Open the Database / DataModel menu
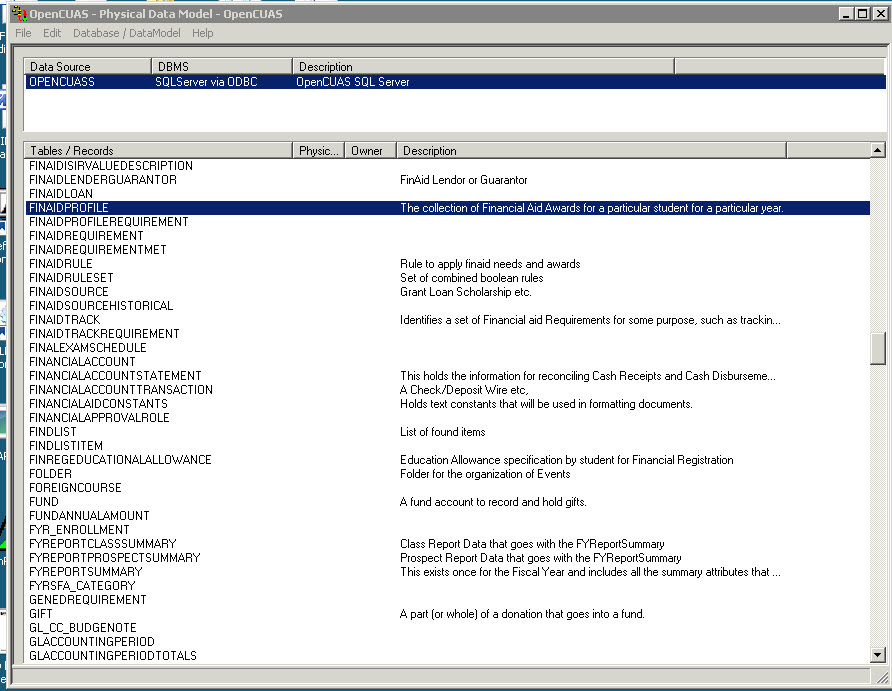The image size is (892, 691). click(x=126, y=33)
